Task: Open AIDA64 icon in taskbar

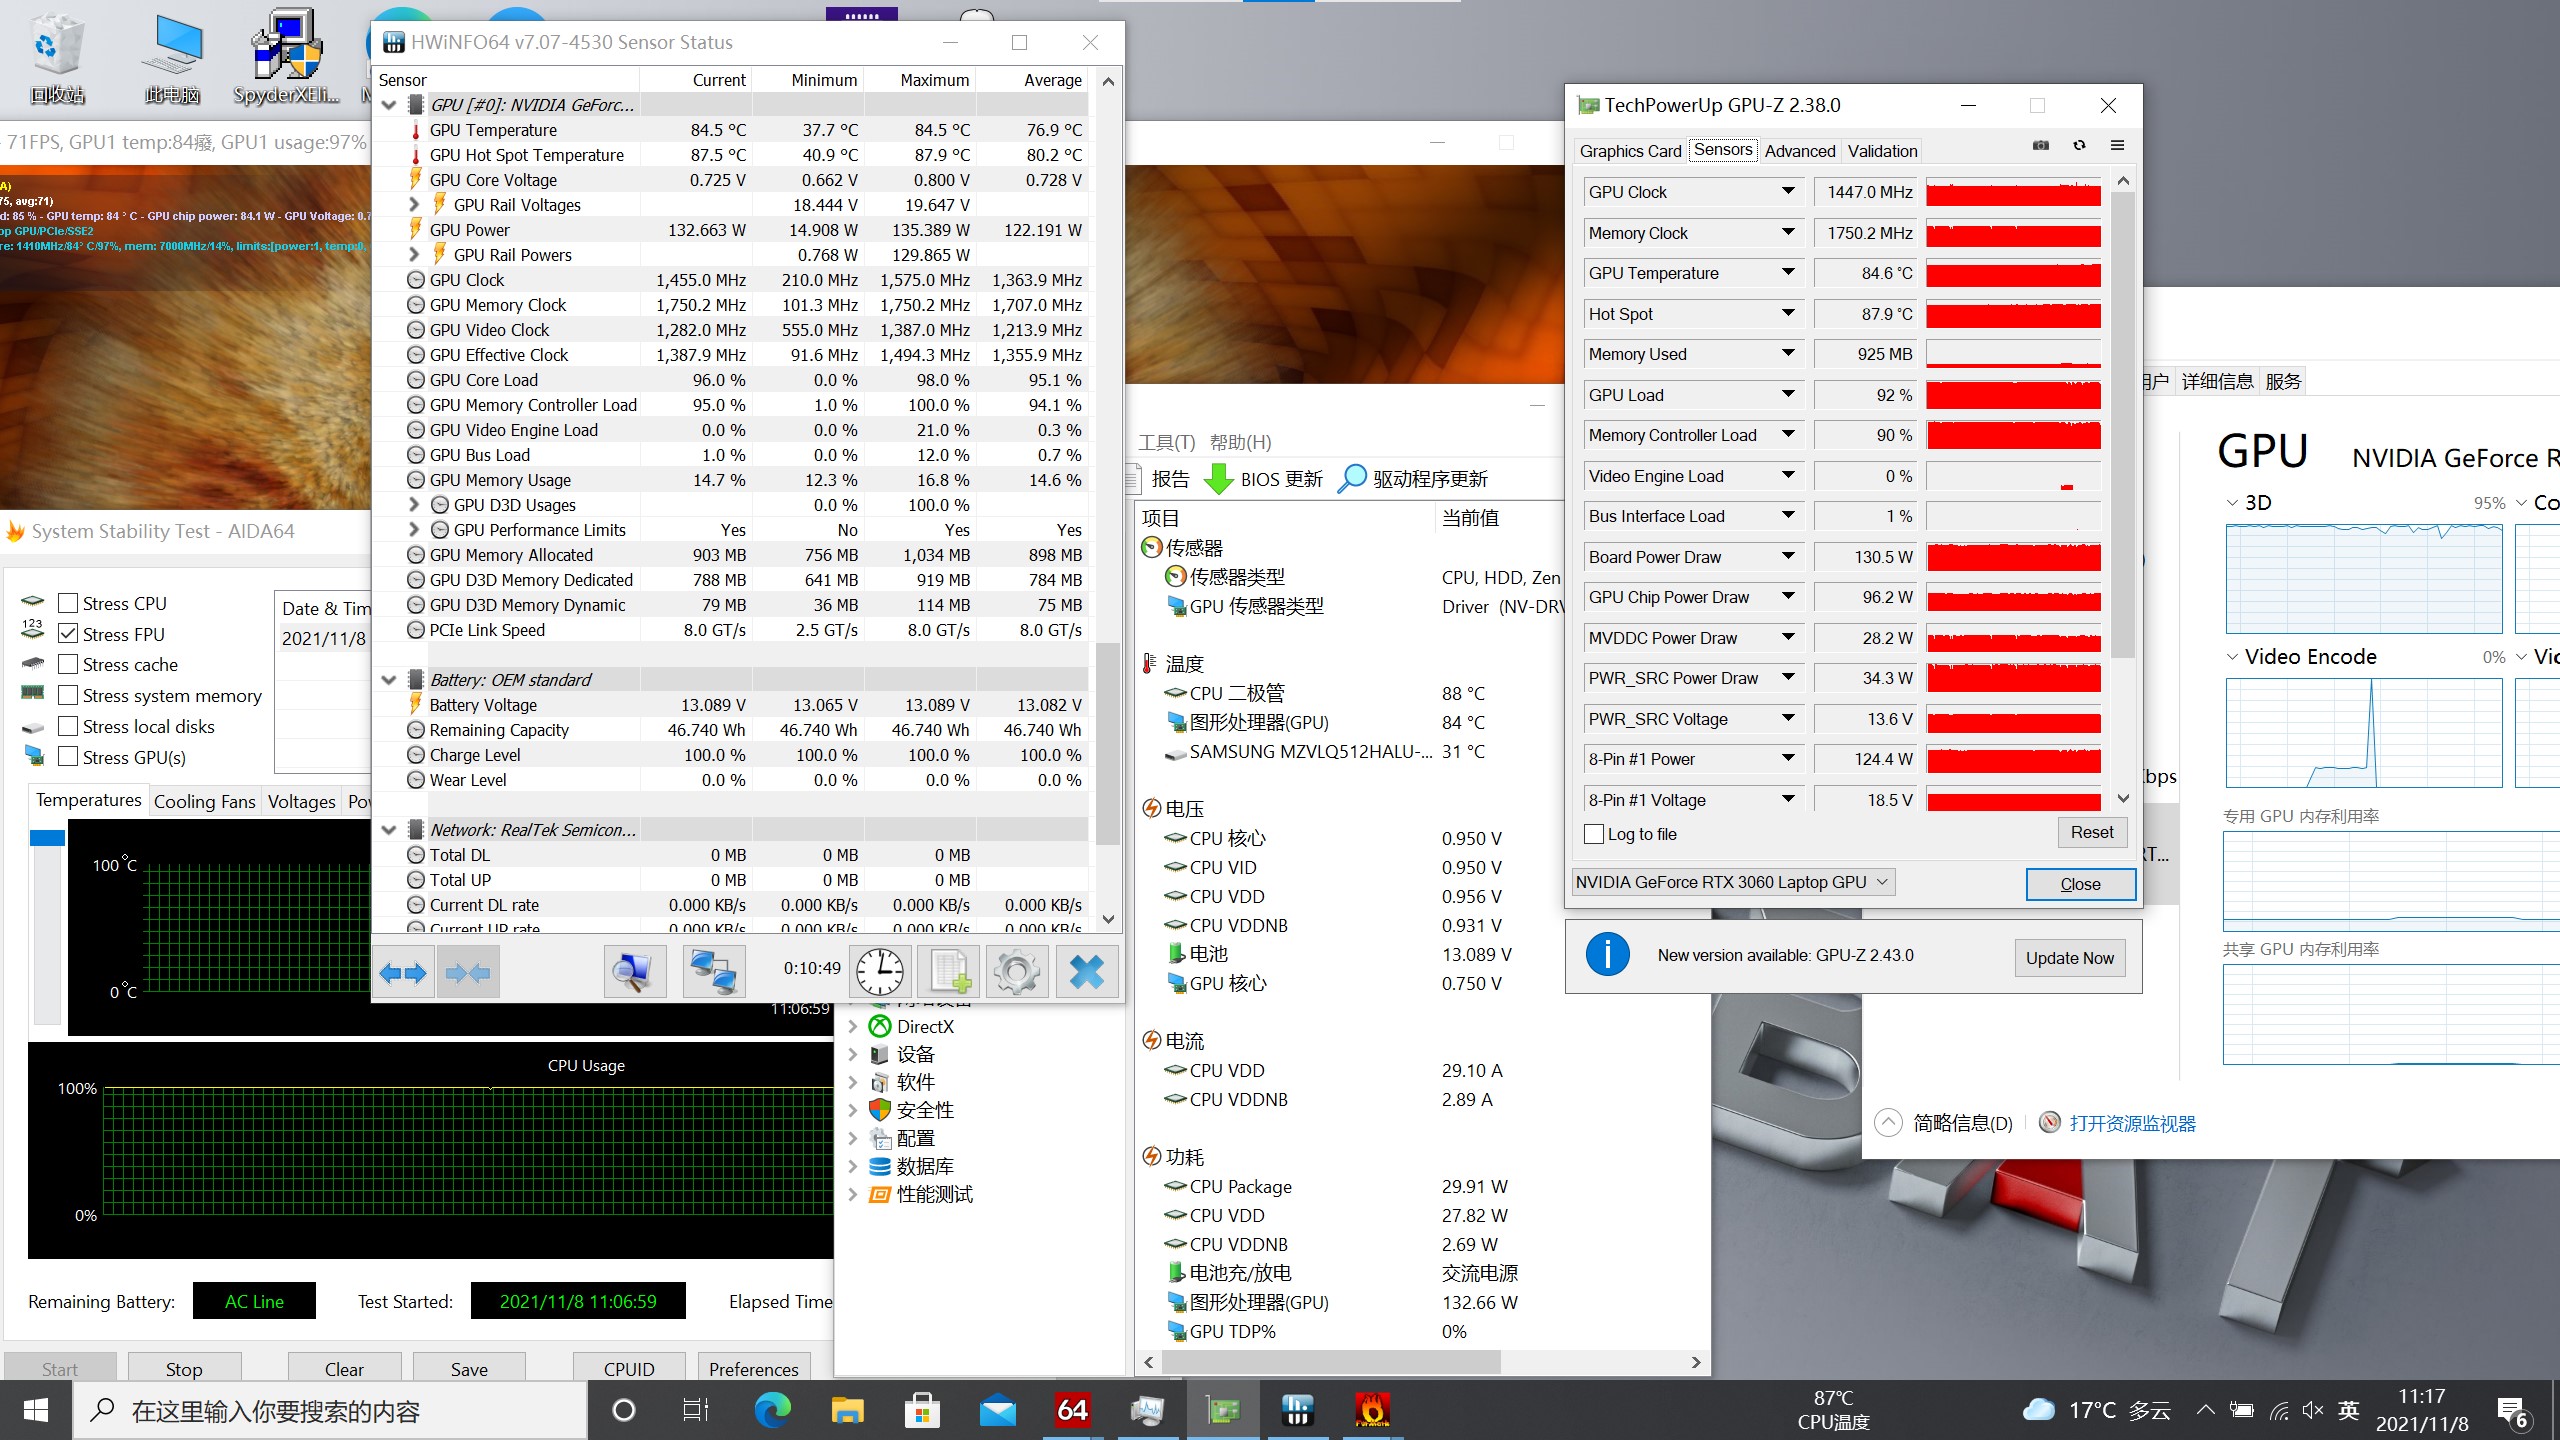Action: pos(1071,1411)
